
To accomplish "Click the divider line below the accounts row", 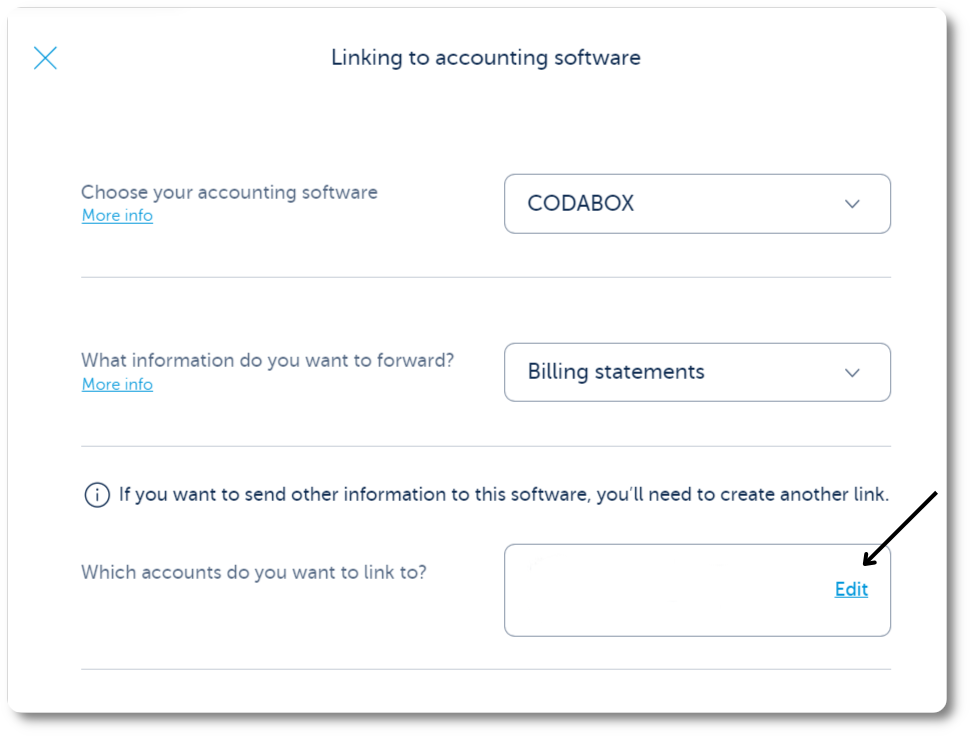I will [486, 669].
